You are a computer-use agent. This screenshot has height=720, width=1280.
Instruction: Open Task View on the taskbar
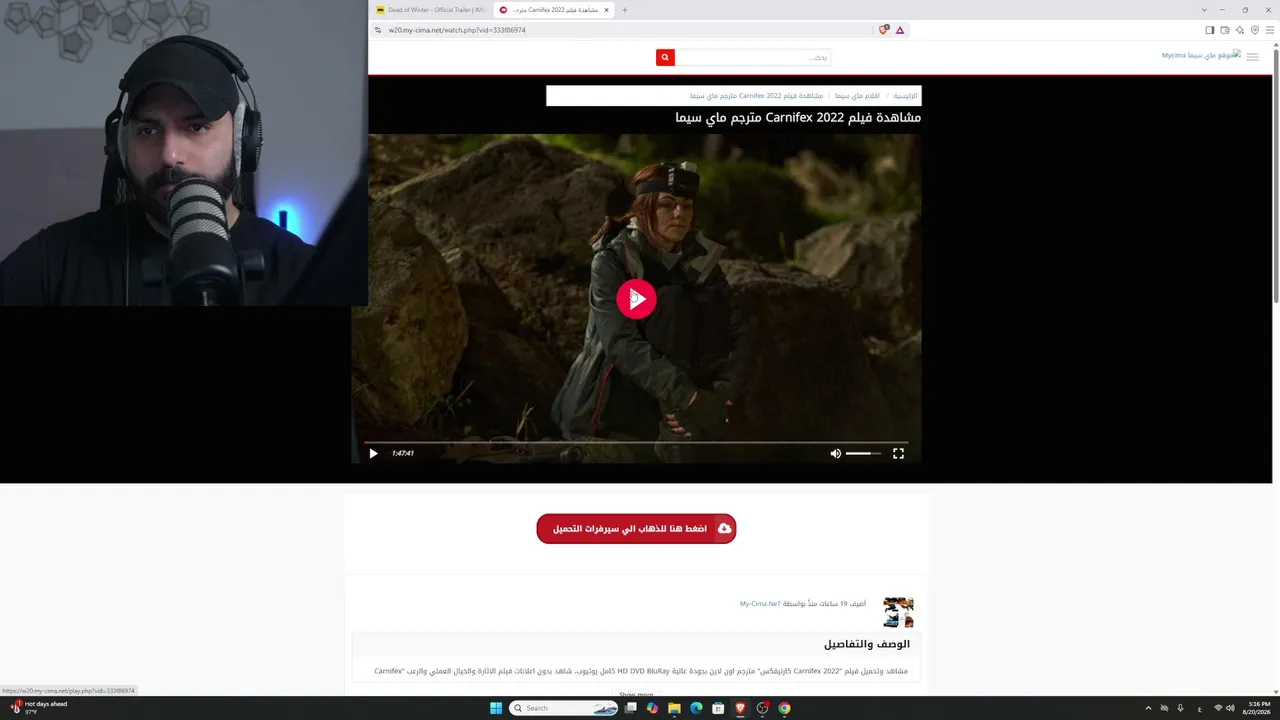pyautogui.click(x=631, y=708)
